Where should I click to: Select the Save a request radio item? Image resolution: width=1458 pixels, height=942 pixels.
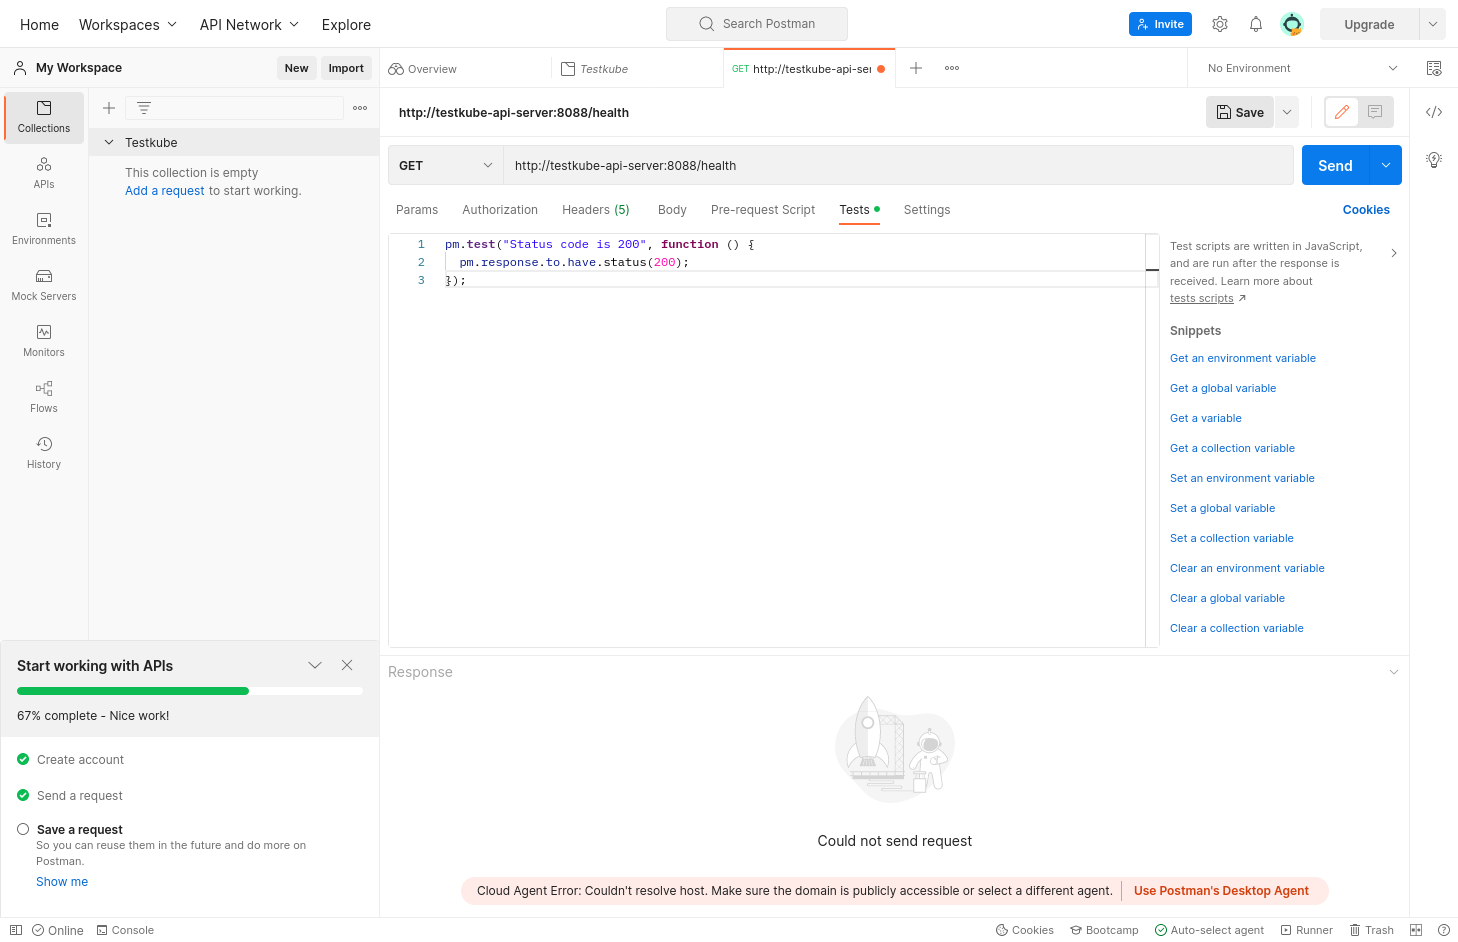tap(23, 829)
